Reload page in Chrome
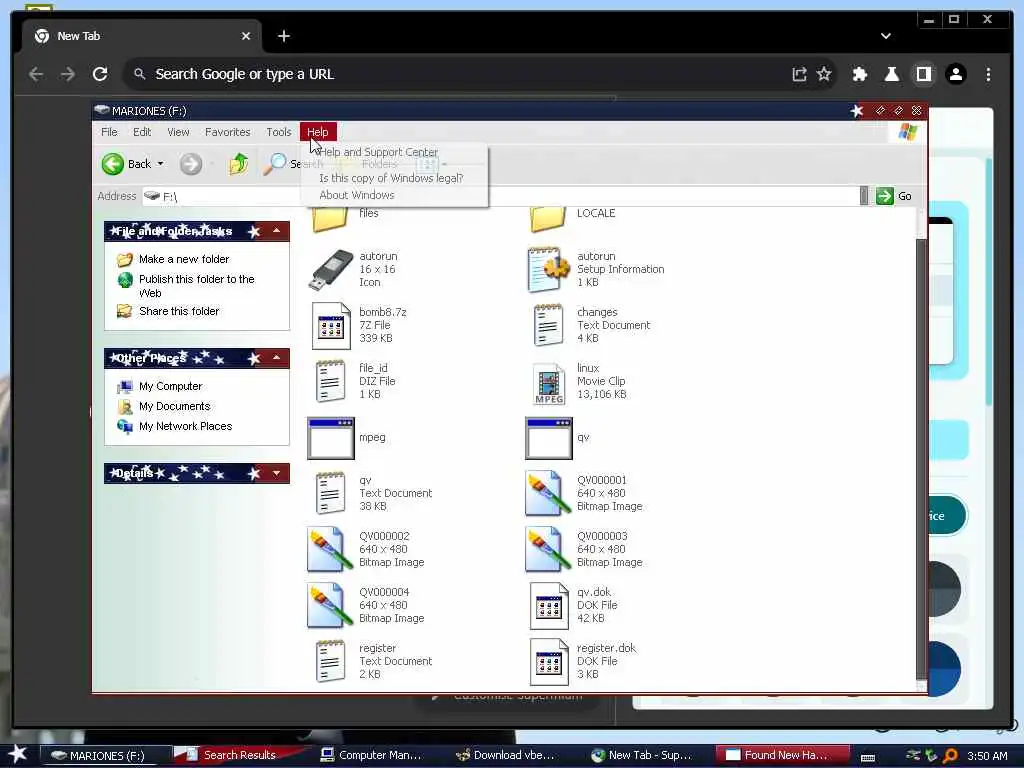1024x768 pixels. pos(100,74)
